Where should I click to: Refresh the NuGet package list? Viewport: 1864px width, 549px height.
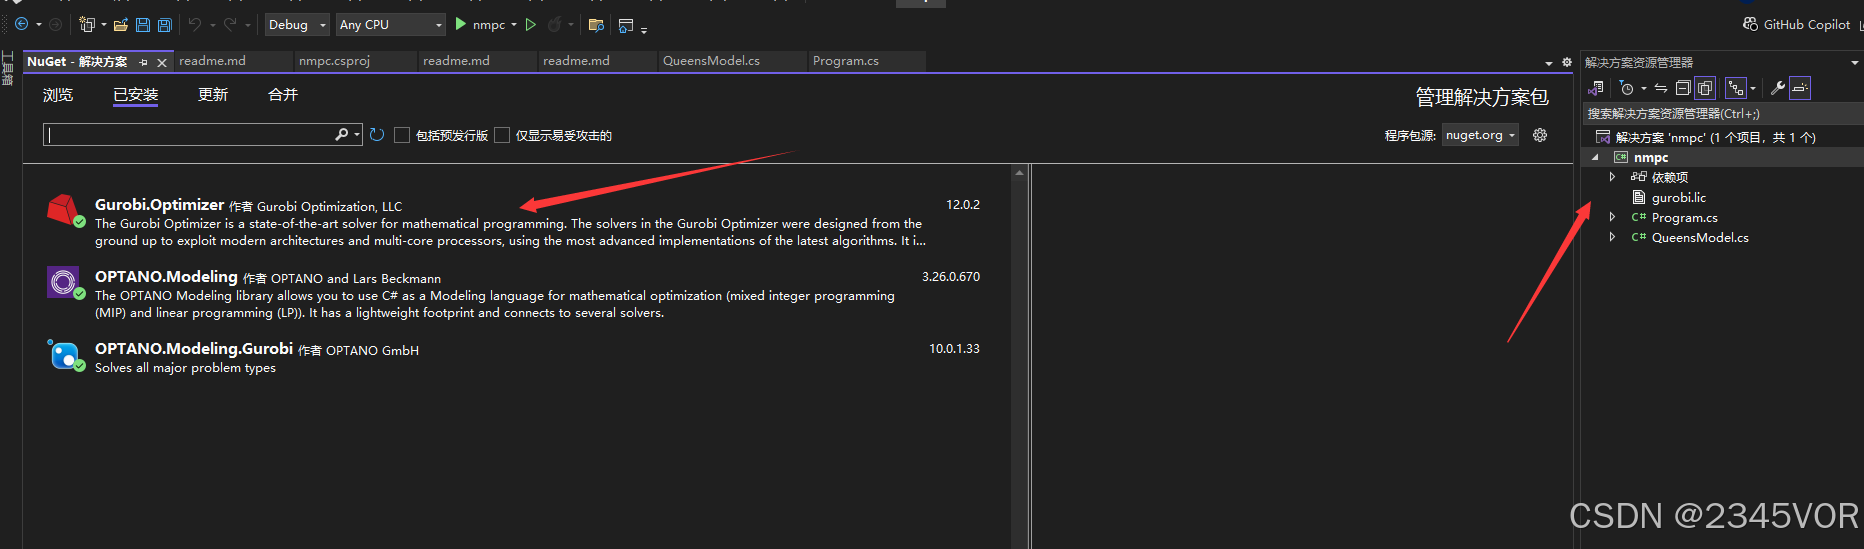377,135
